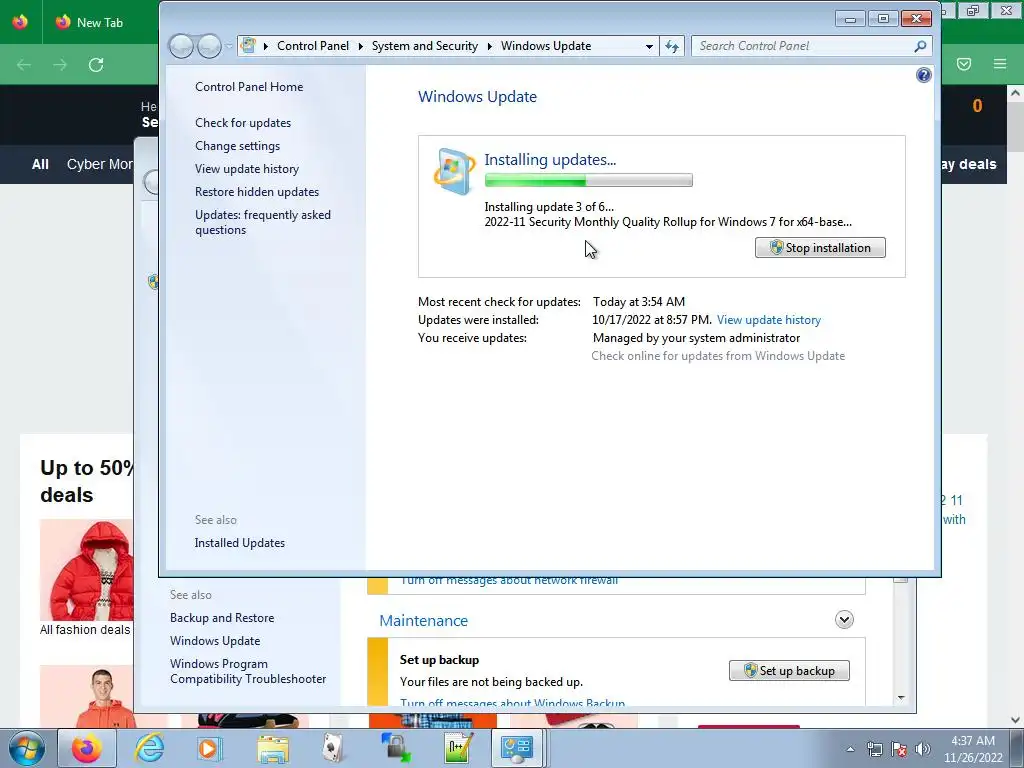The width and height of the screenshot is (1024, 768).
Task: Reload the Firefox page
Action: 96,65
